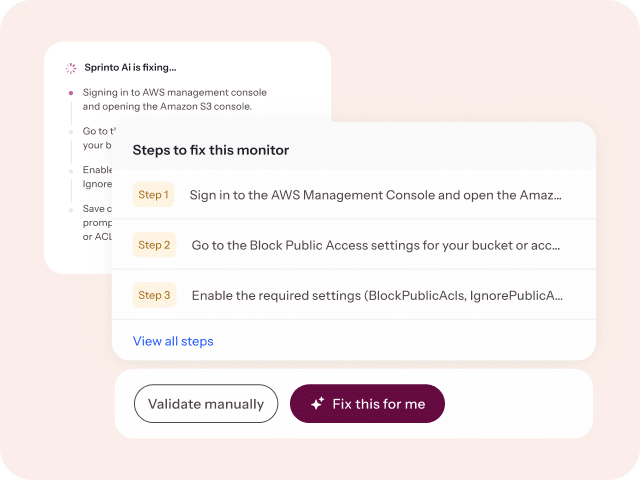Click the Step 3 badge
The height and width of the screenshot is (480, 640).
tap(154, 295)
